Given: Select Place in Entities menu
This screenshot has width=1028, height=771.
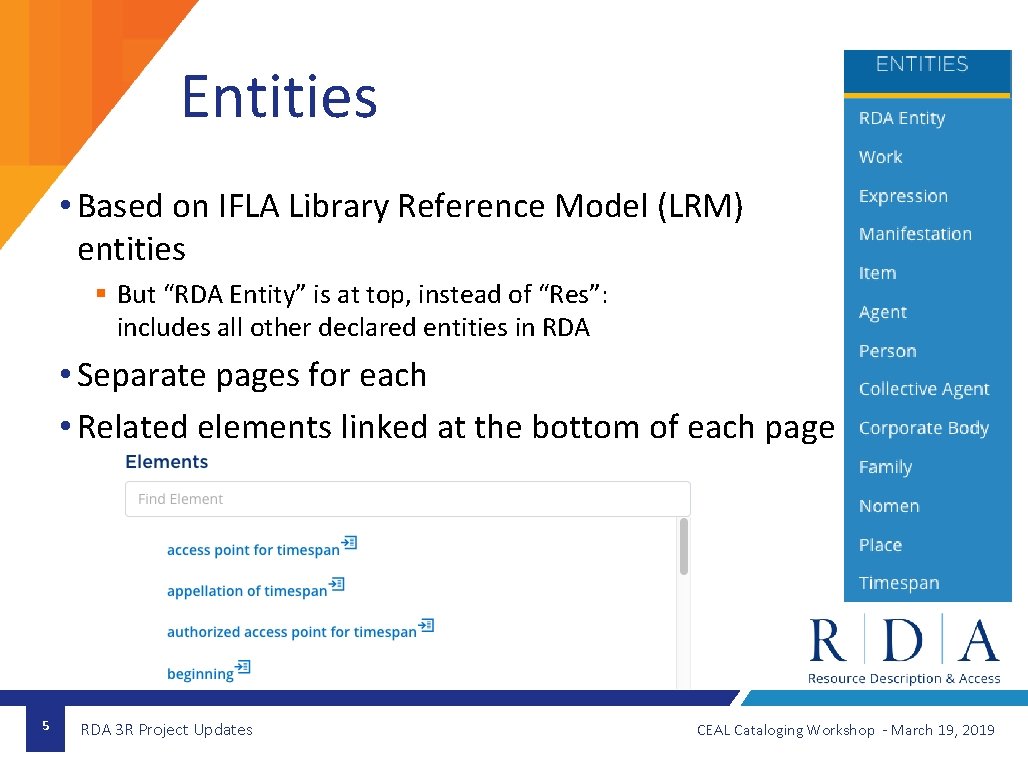Looking at the screenshot, I should (x=880, y=545).
